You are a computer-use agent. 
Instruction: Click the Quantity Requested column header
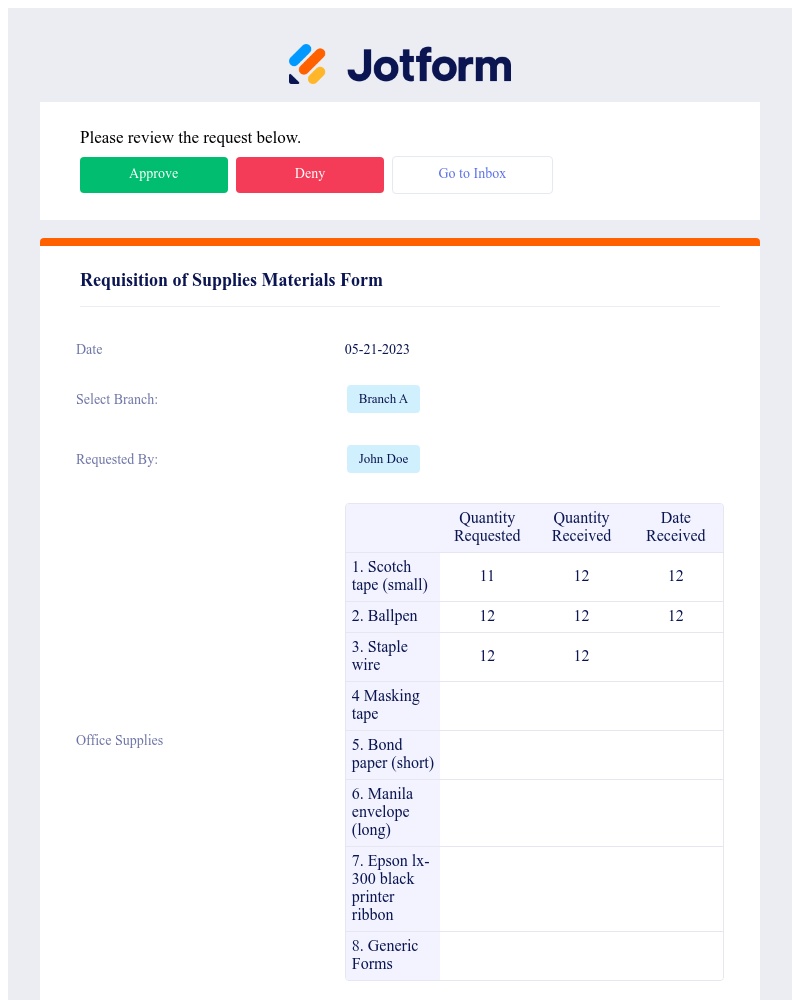point(487,527)
